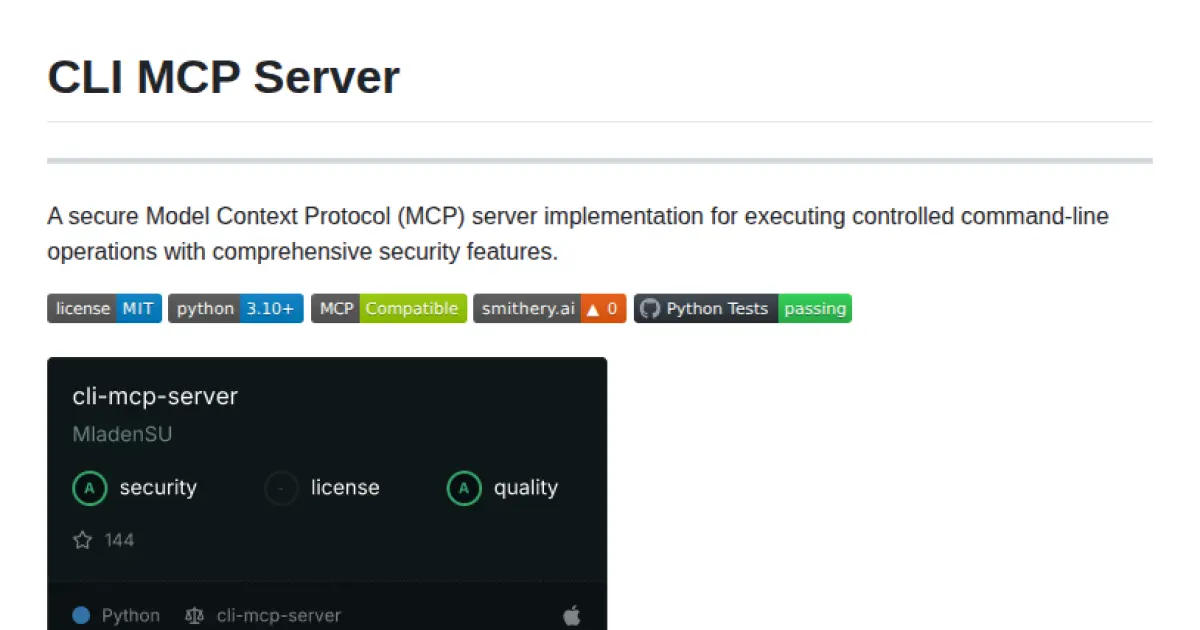
Task: Click the MCP Compatible badge
Action: [389, 308]
